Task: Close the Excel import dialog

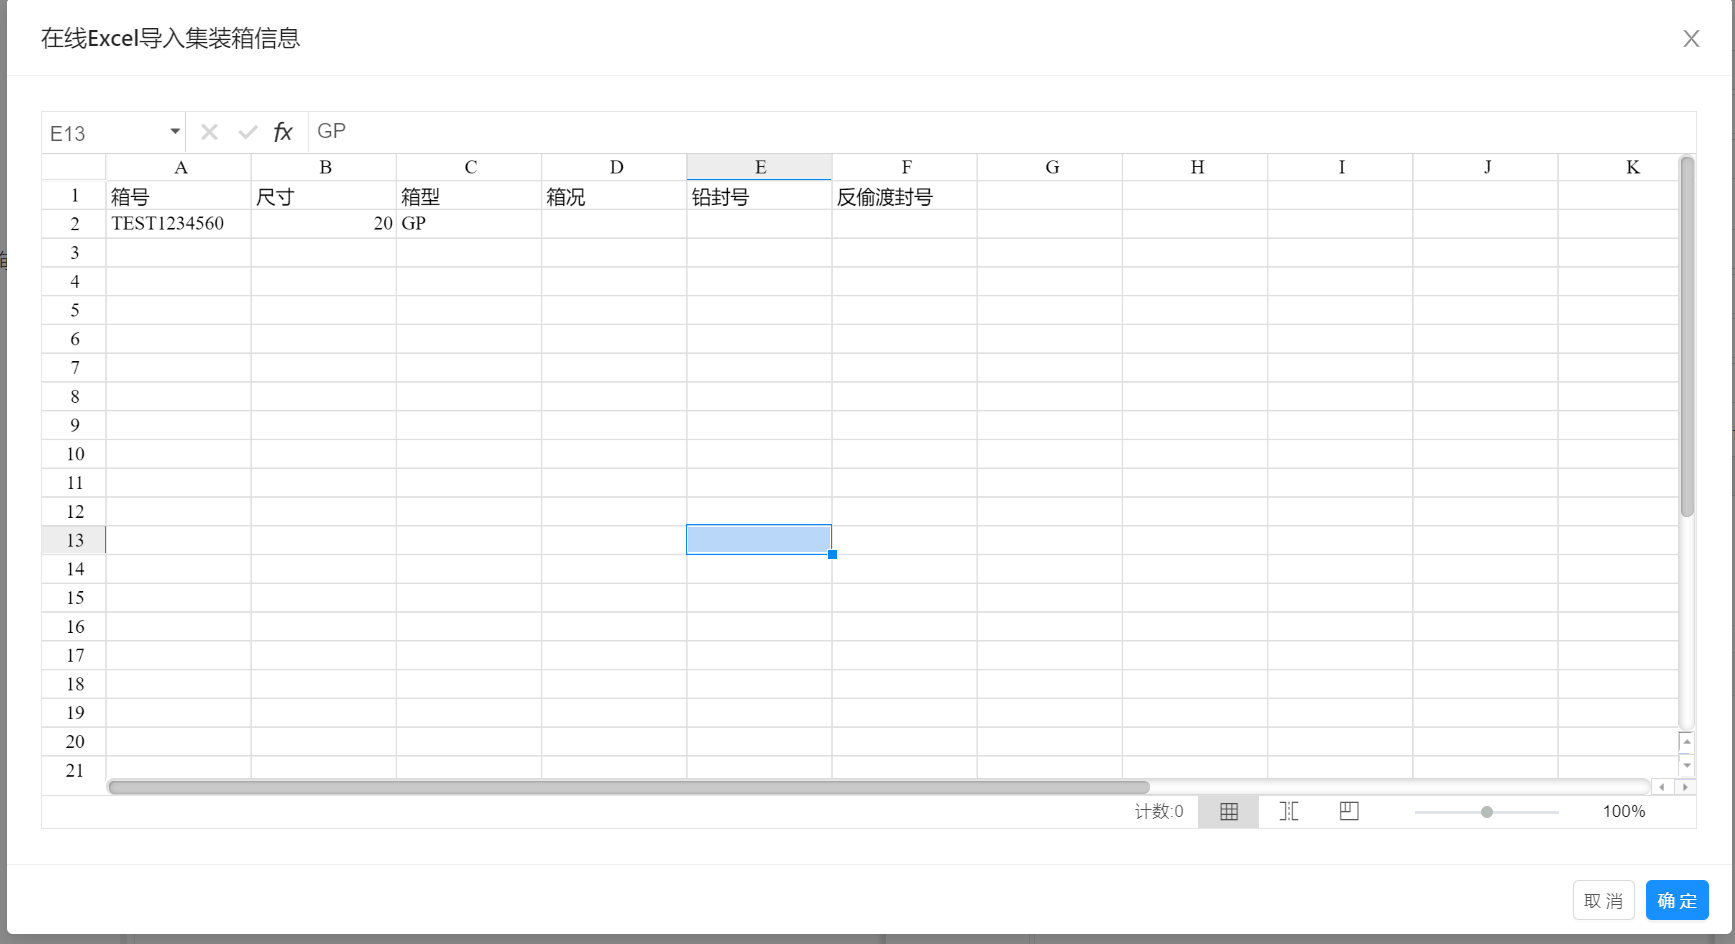Action: [x=1691, y=38]
